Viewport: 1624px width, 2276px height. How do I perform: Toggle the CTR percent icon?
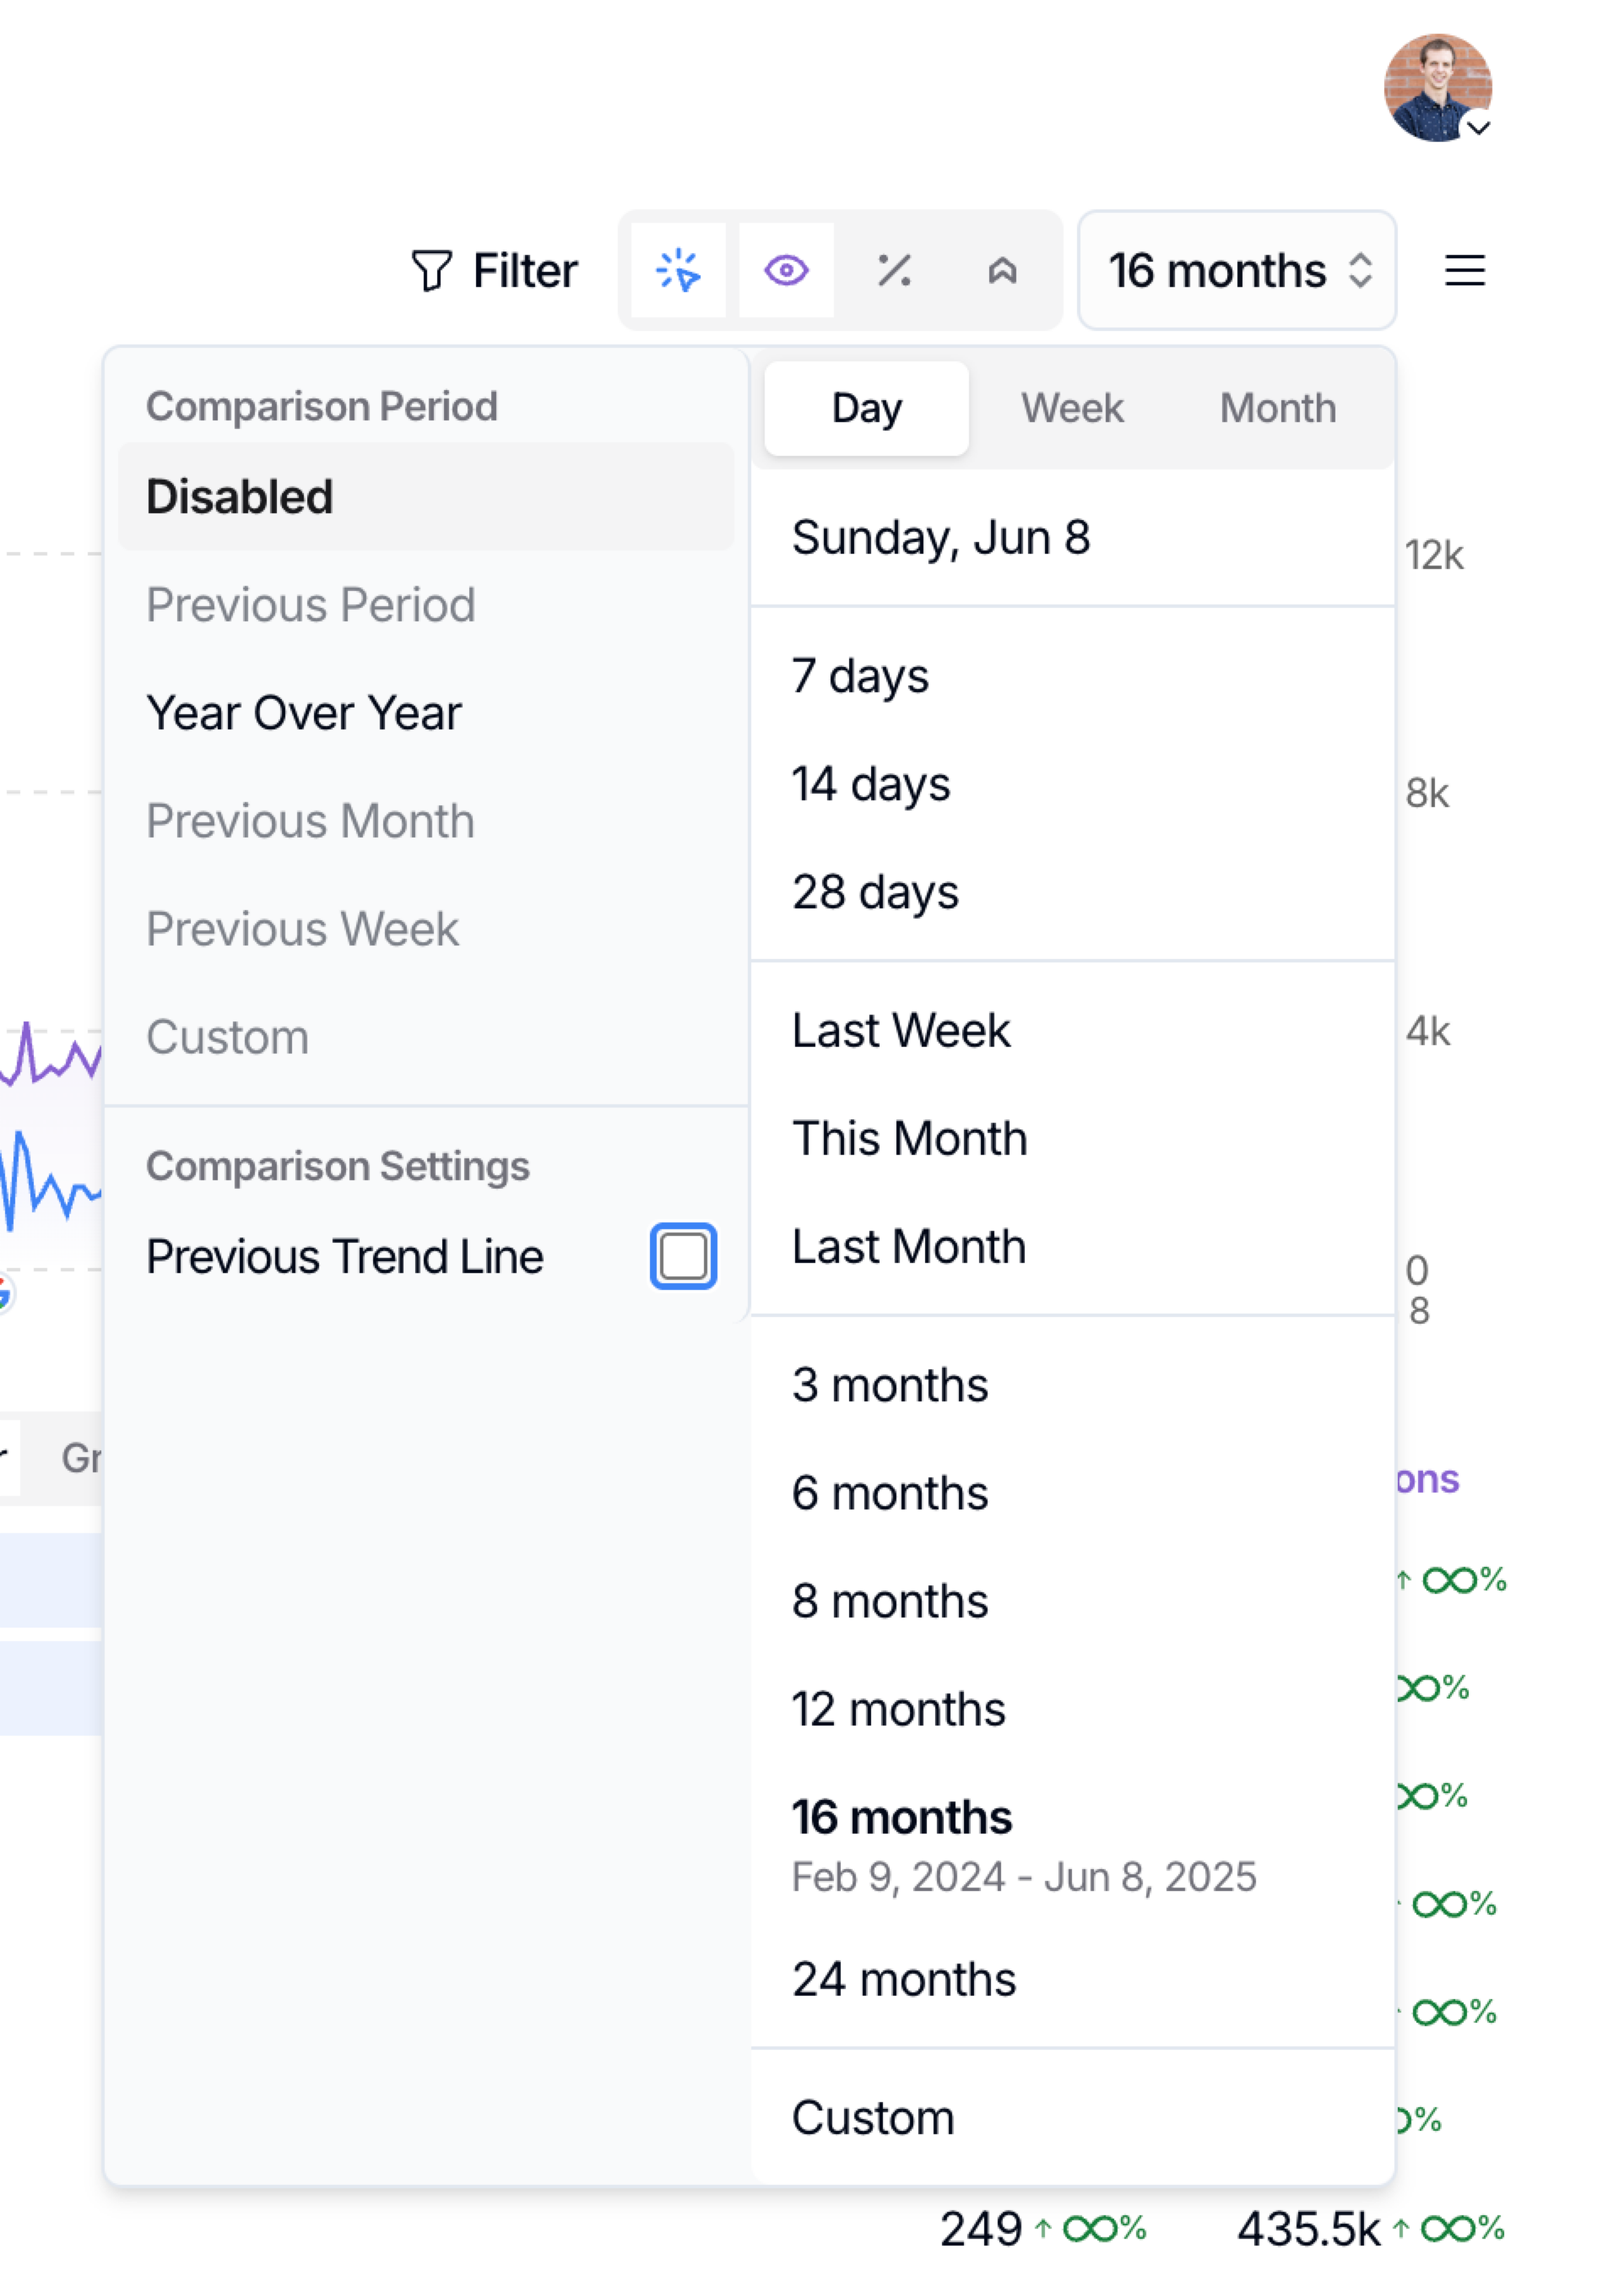[894, 271]
